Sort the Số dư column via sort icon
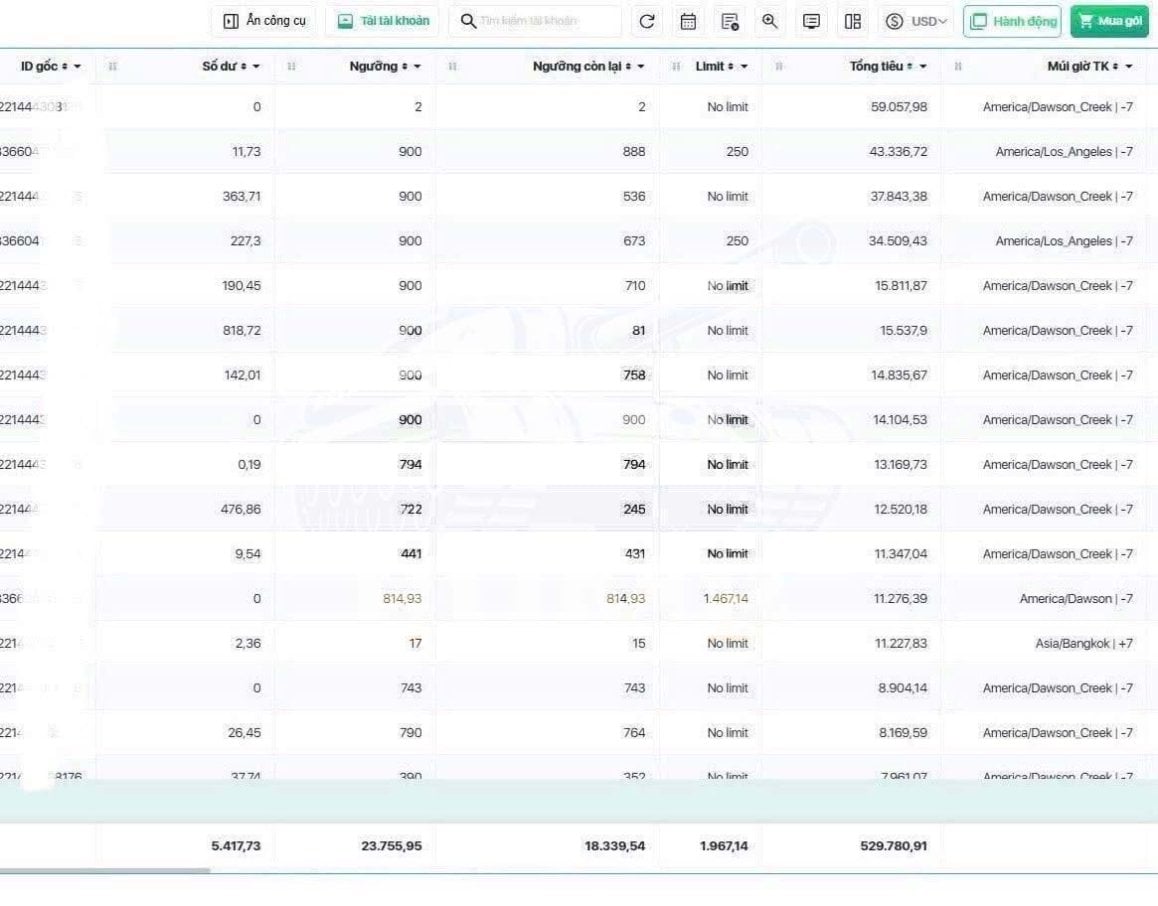This screenshot has height=906, width=1158. (244, 66)
